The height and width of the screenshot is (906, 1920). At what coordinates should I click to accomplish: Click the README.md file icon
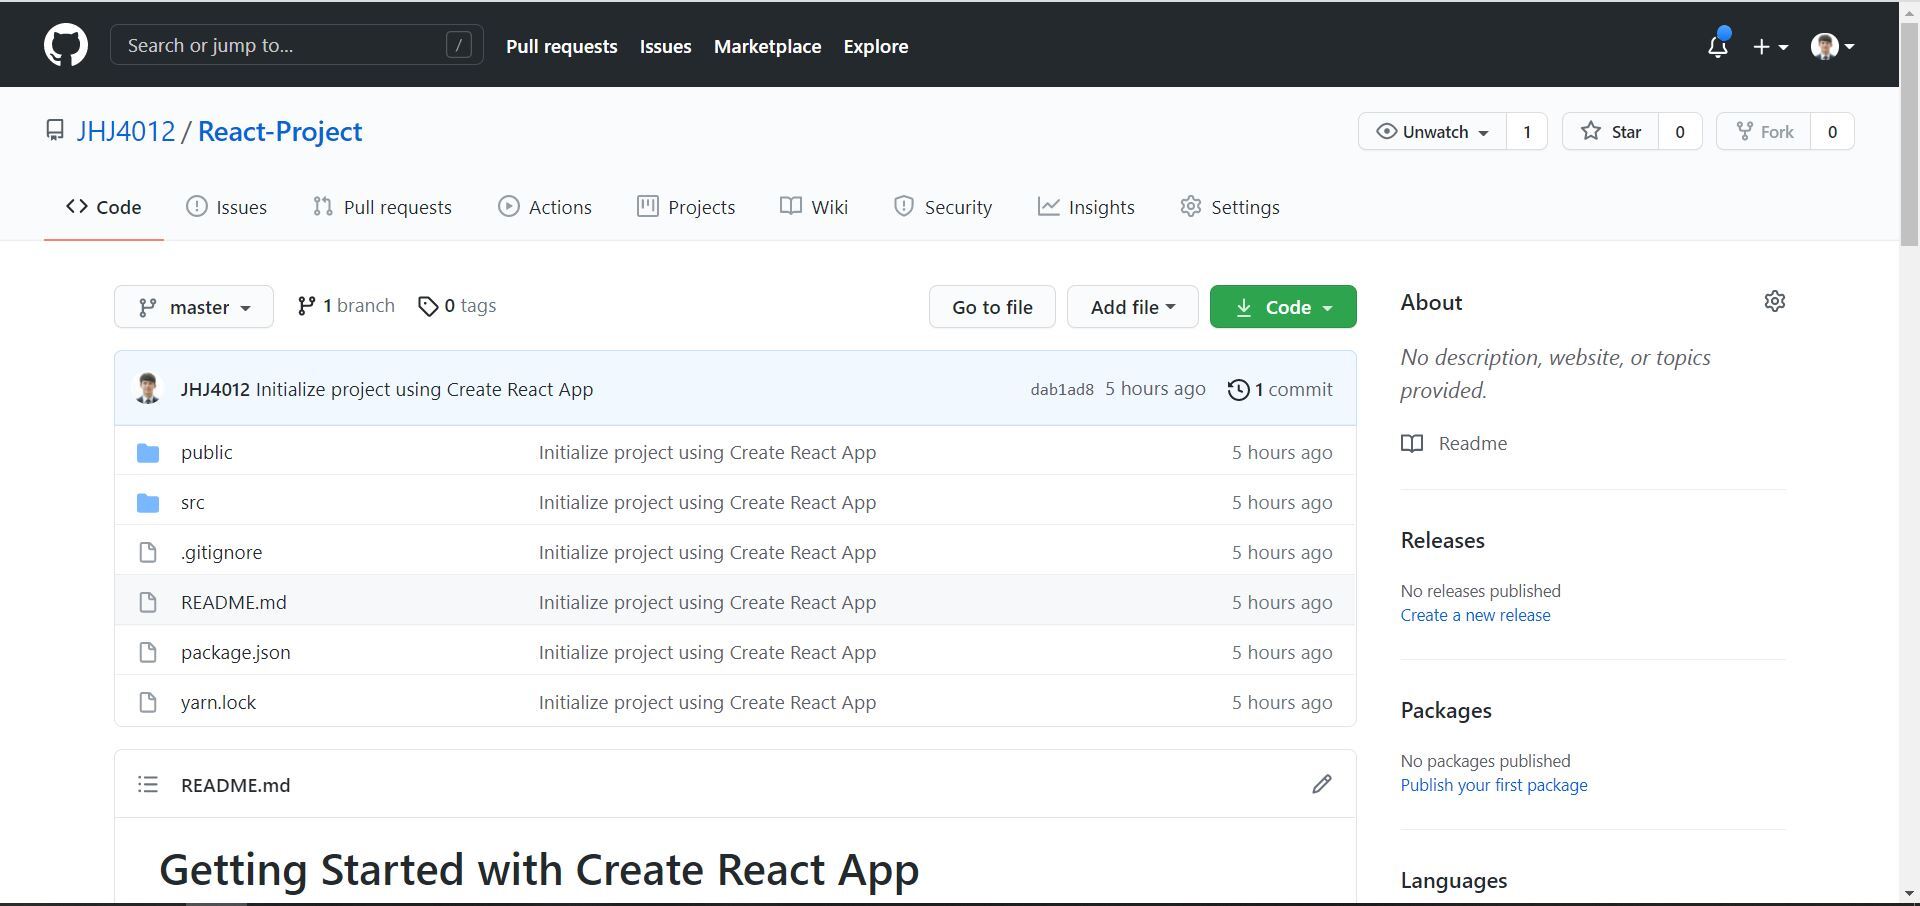pyautogui.click(x=148, y=601)
